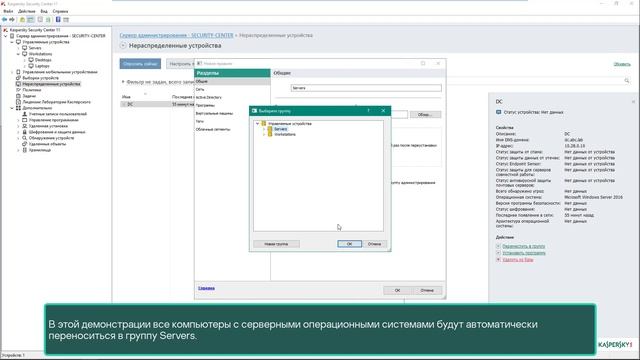The width and height of the screenshot is (640, 360).
Task: Collapse Управляемые устройства in the console tree
Action: pos(12,42)
